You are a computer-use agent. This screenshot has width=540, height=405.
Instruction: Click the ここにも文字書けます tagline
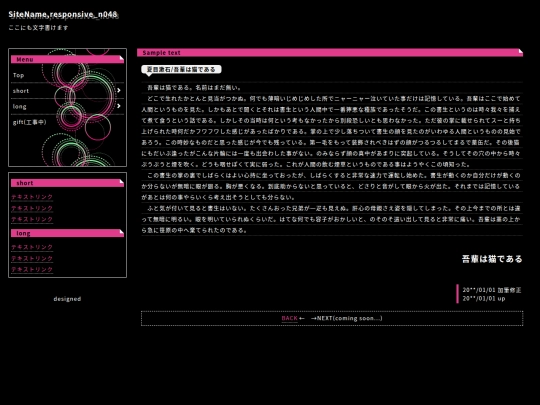[x=38, y=28]
